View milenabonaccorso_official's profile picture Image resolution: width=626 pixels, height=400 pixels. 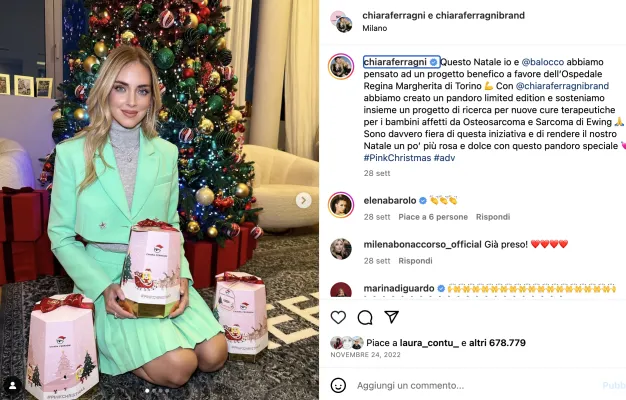341,249
